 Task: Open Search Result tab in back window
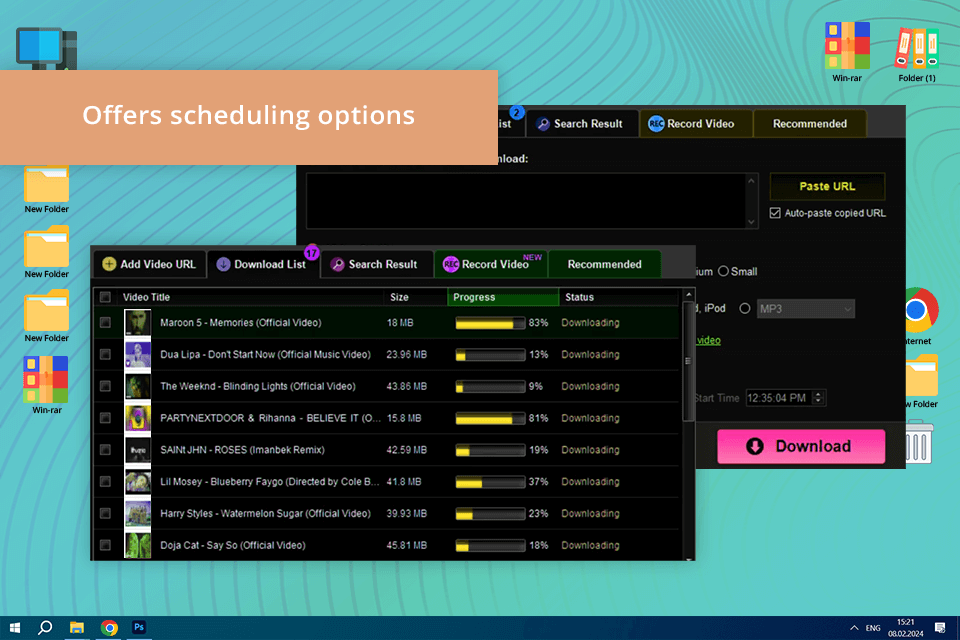coord(582,124)
